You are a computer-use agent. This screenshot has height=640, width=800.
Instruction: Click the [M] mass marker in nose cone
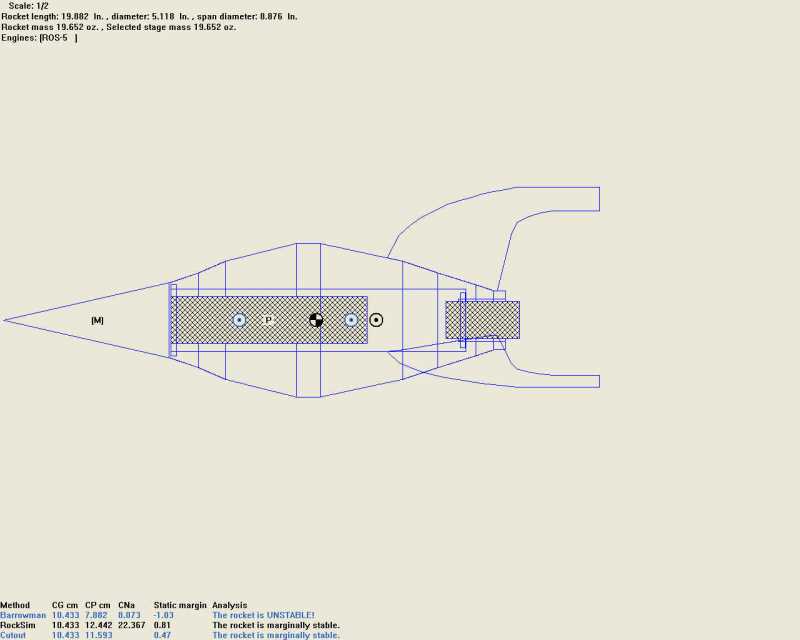click(97, 320)
